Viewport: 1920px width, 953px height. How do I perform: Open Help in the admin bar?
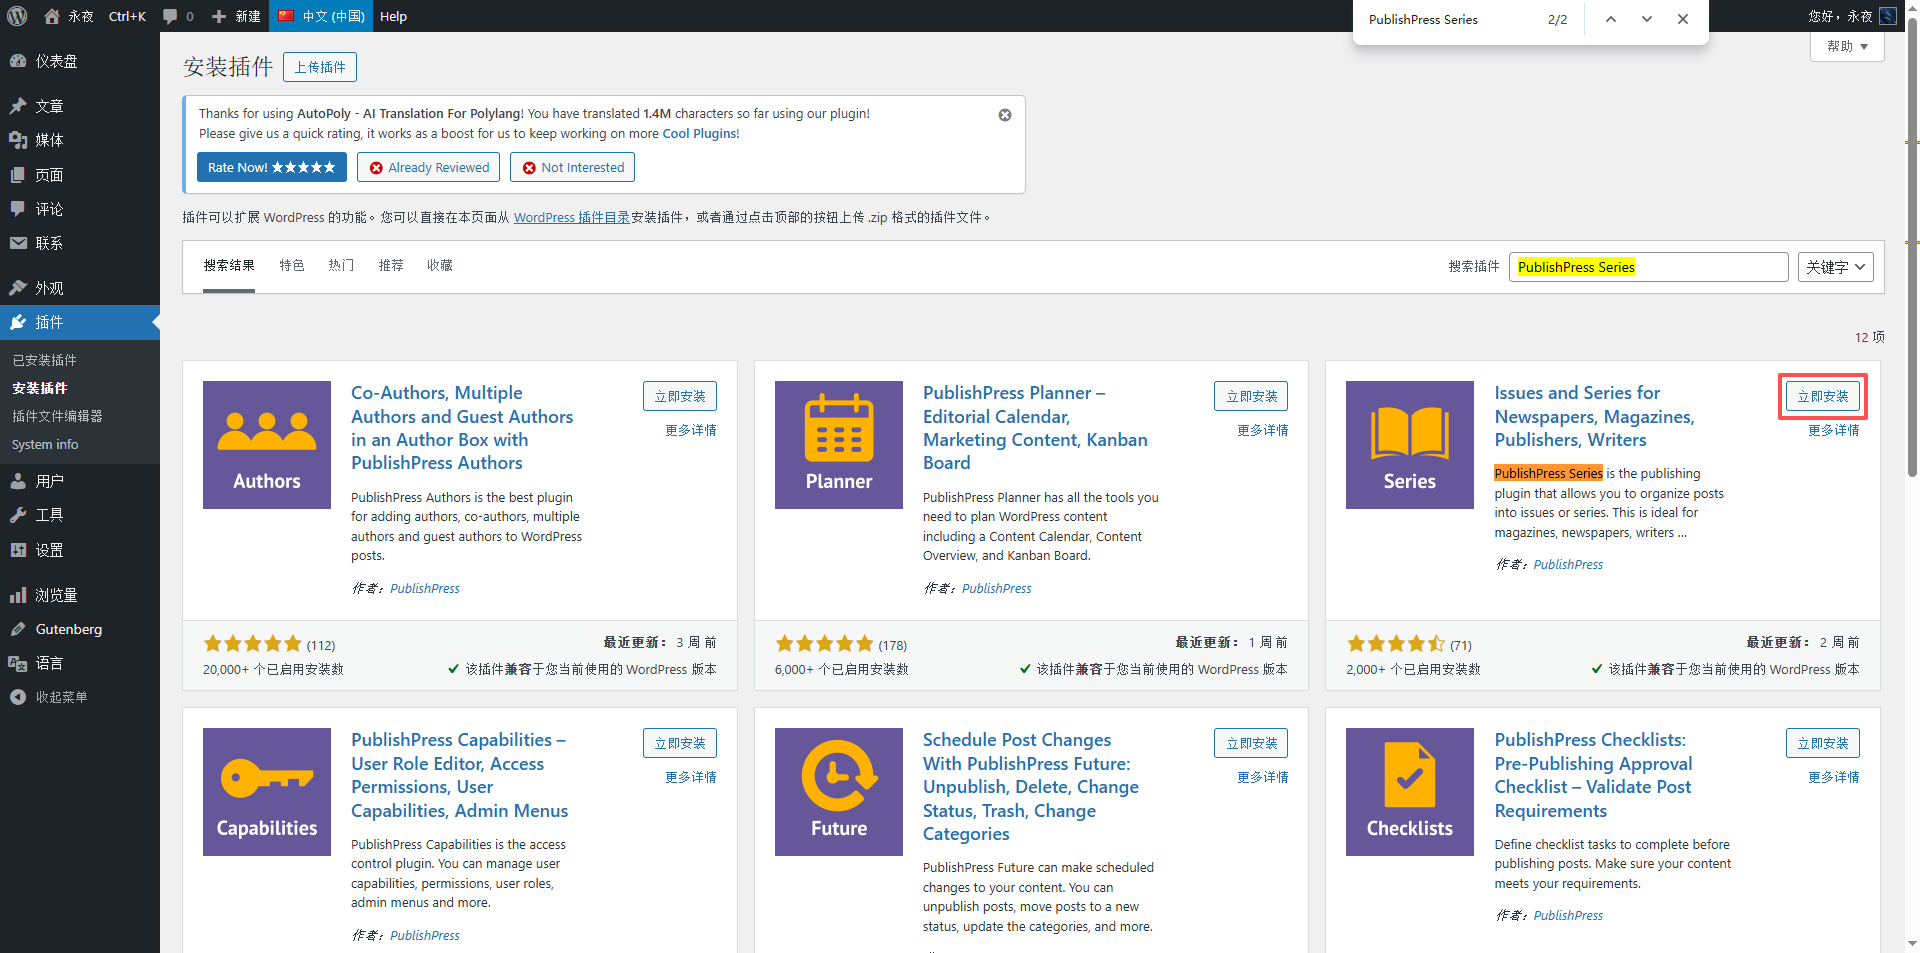click(x=393, y=16)
